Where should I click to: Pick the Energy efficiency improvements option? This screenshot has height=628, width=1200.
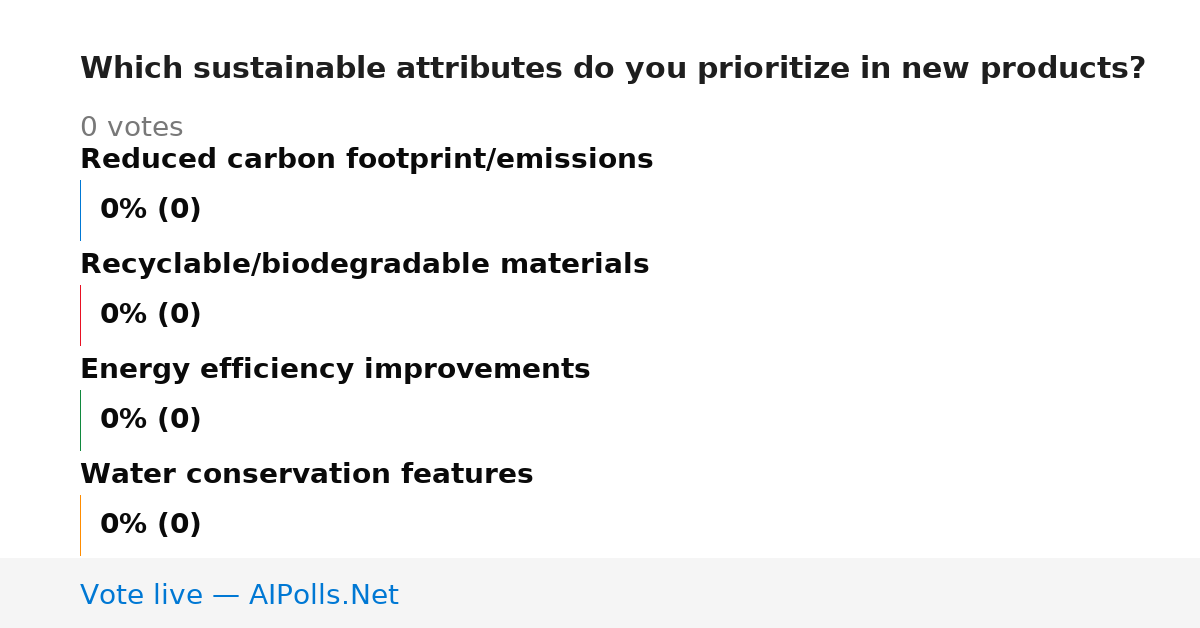[335, 369]
